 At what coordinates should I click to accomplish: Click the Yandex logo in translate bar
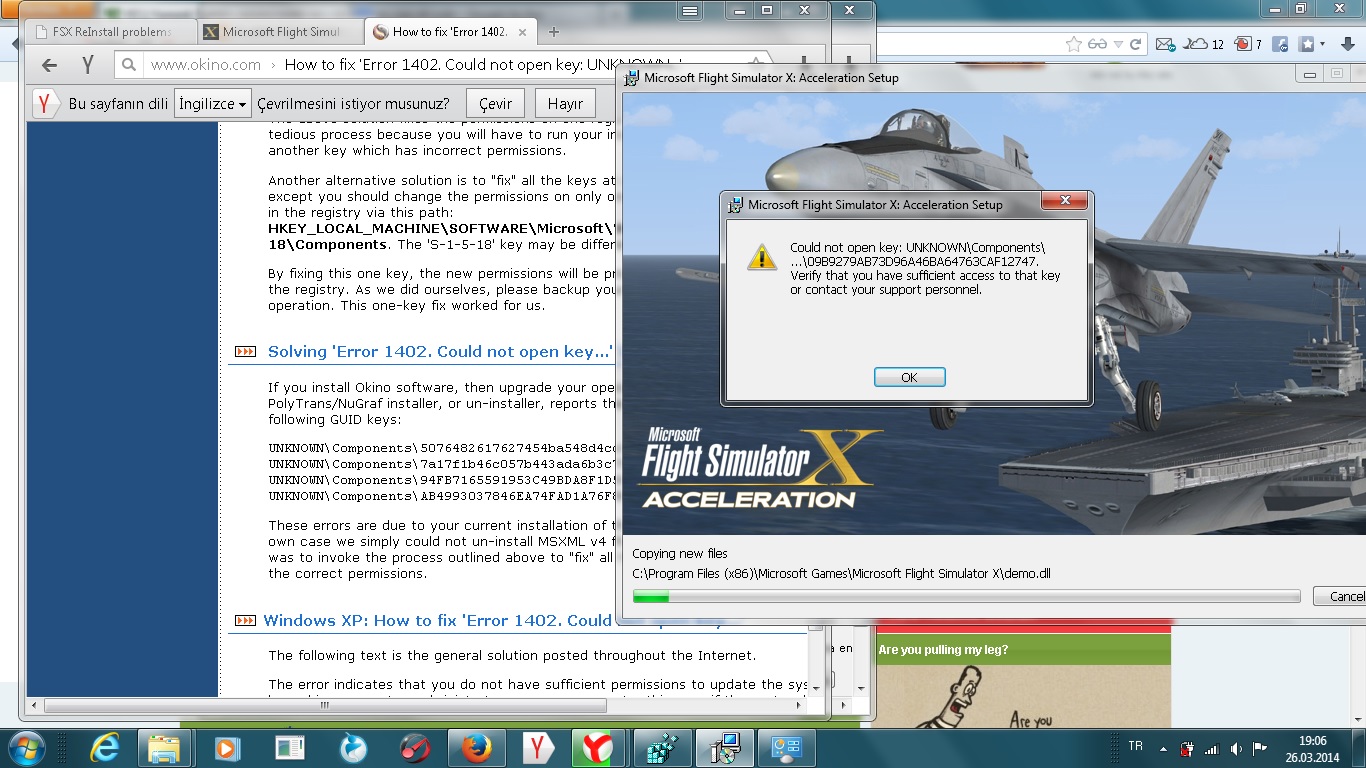(x=45, y=104)
